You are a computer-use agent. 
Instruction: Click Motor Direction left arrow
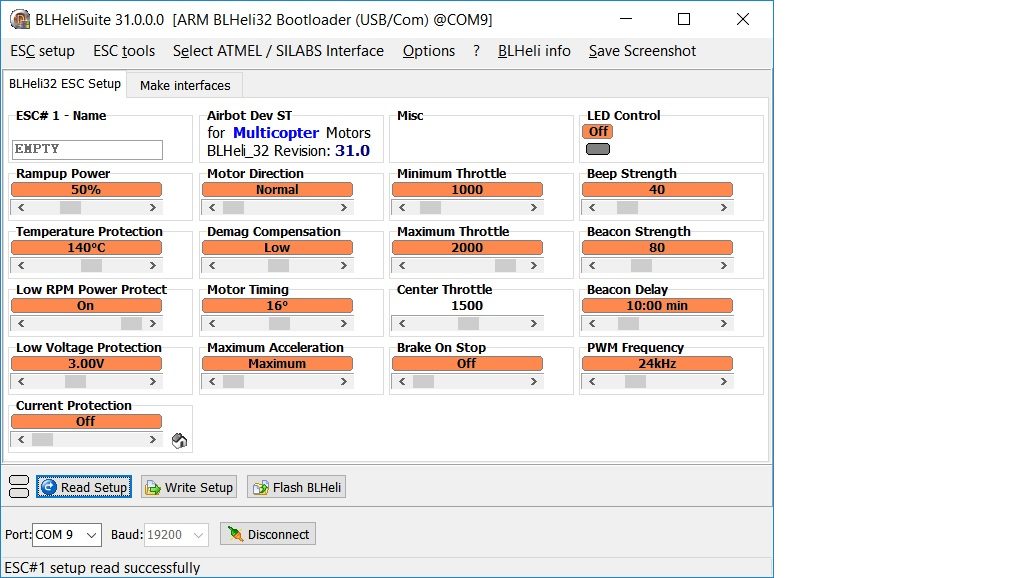[x=212, y=208]
